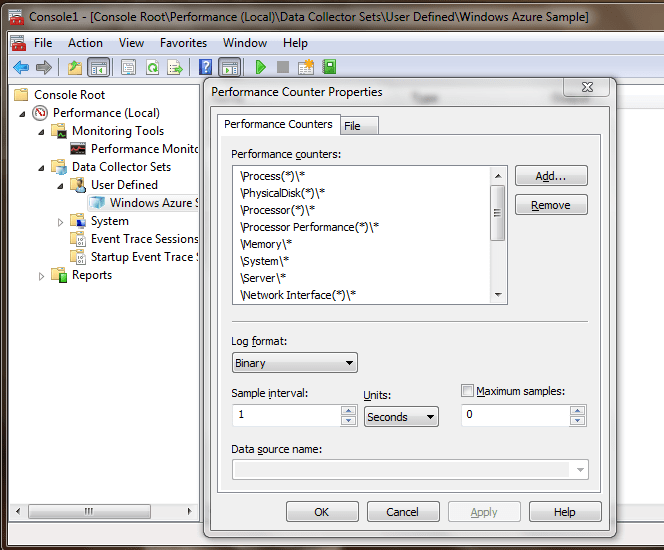
Task: Click the counters list scroll-down arrow
Action: (498, 295)
